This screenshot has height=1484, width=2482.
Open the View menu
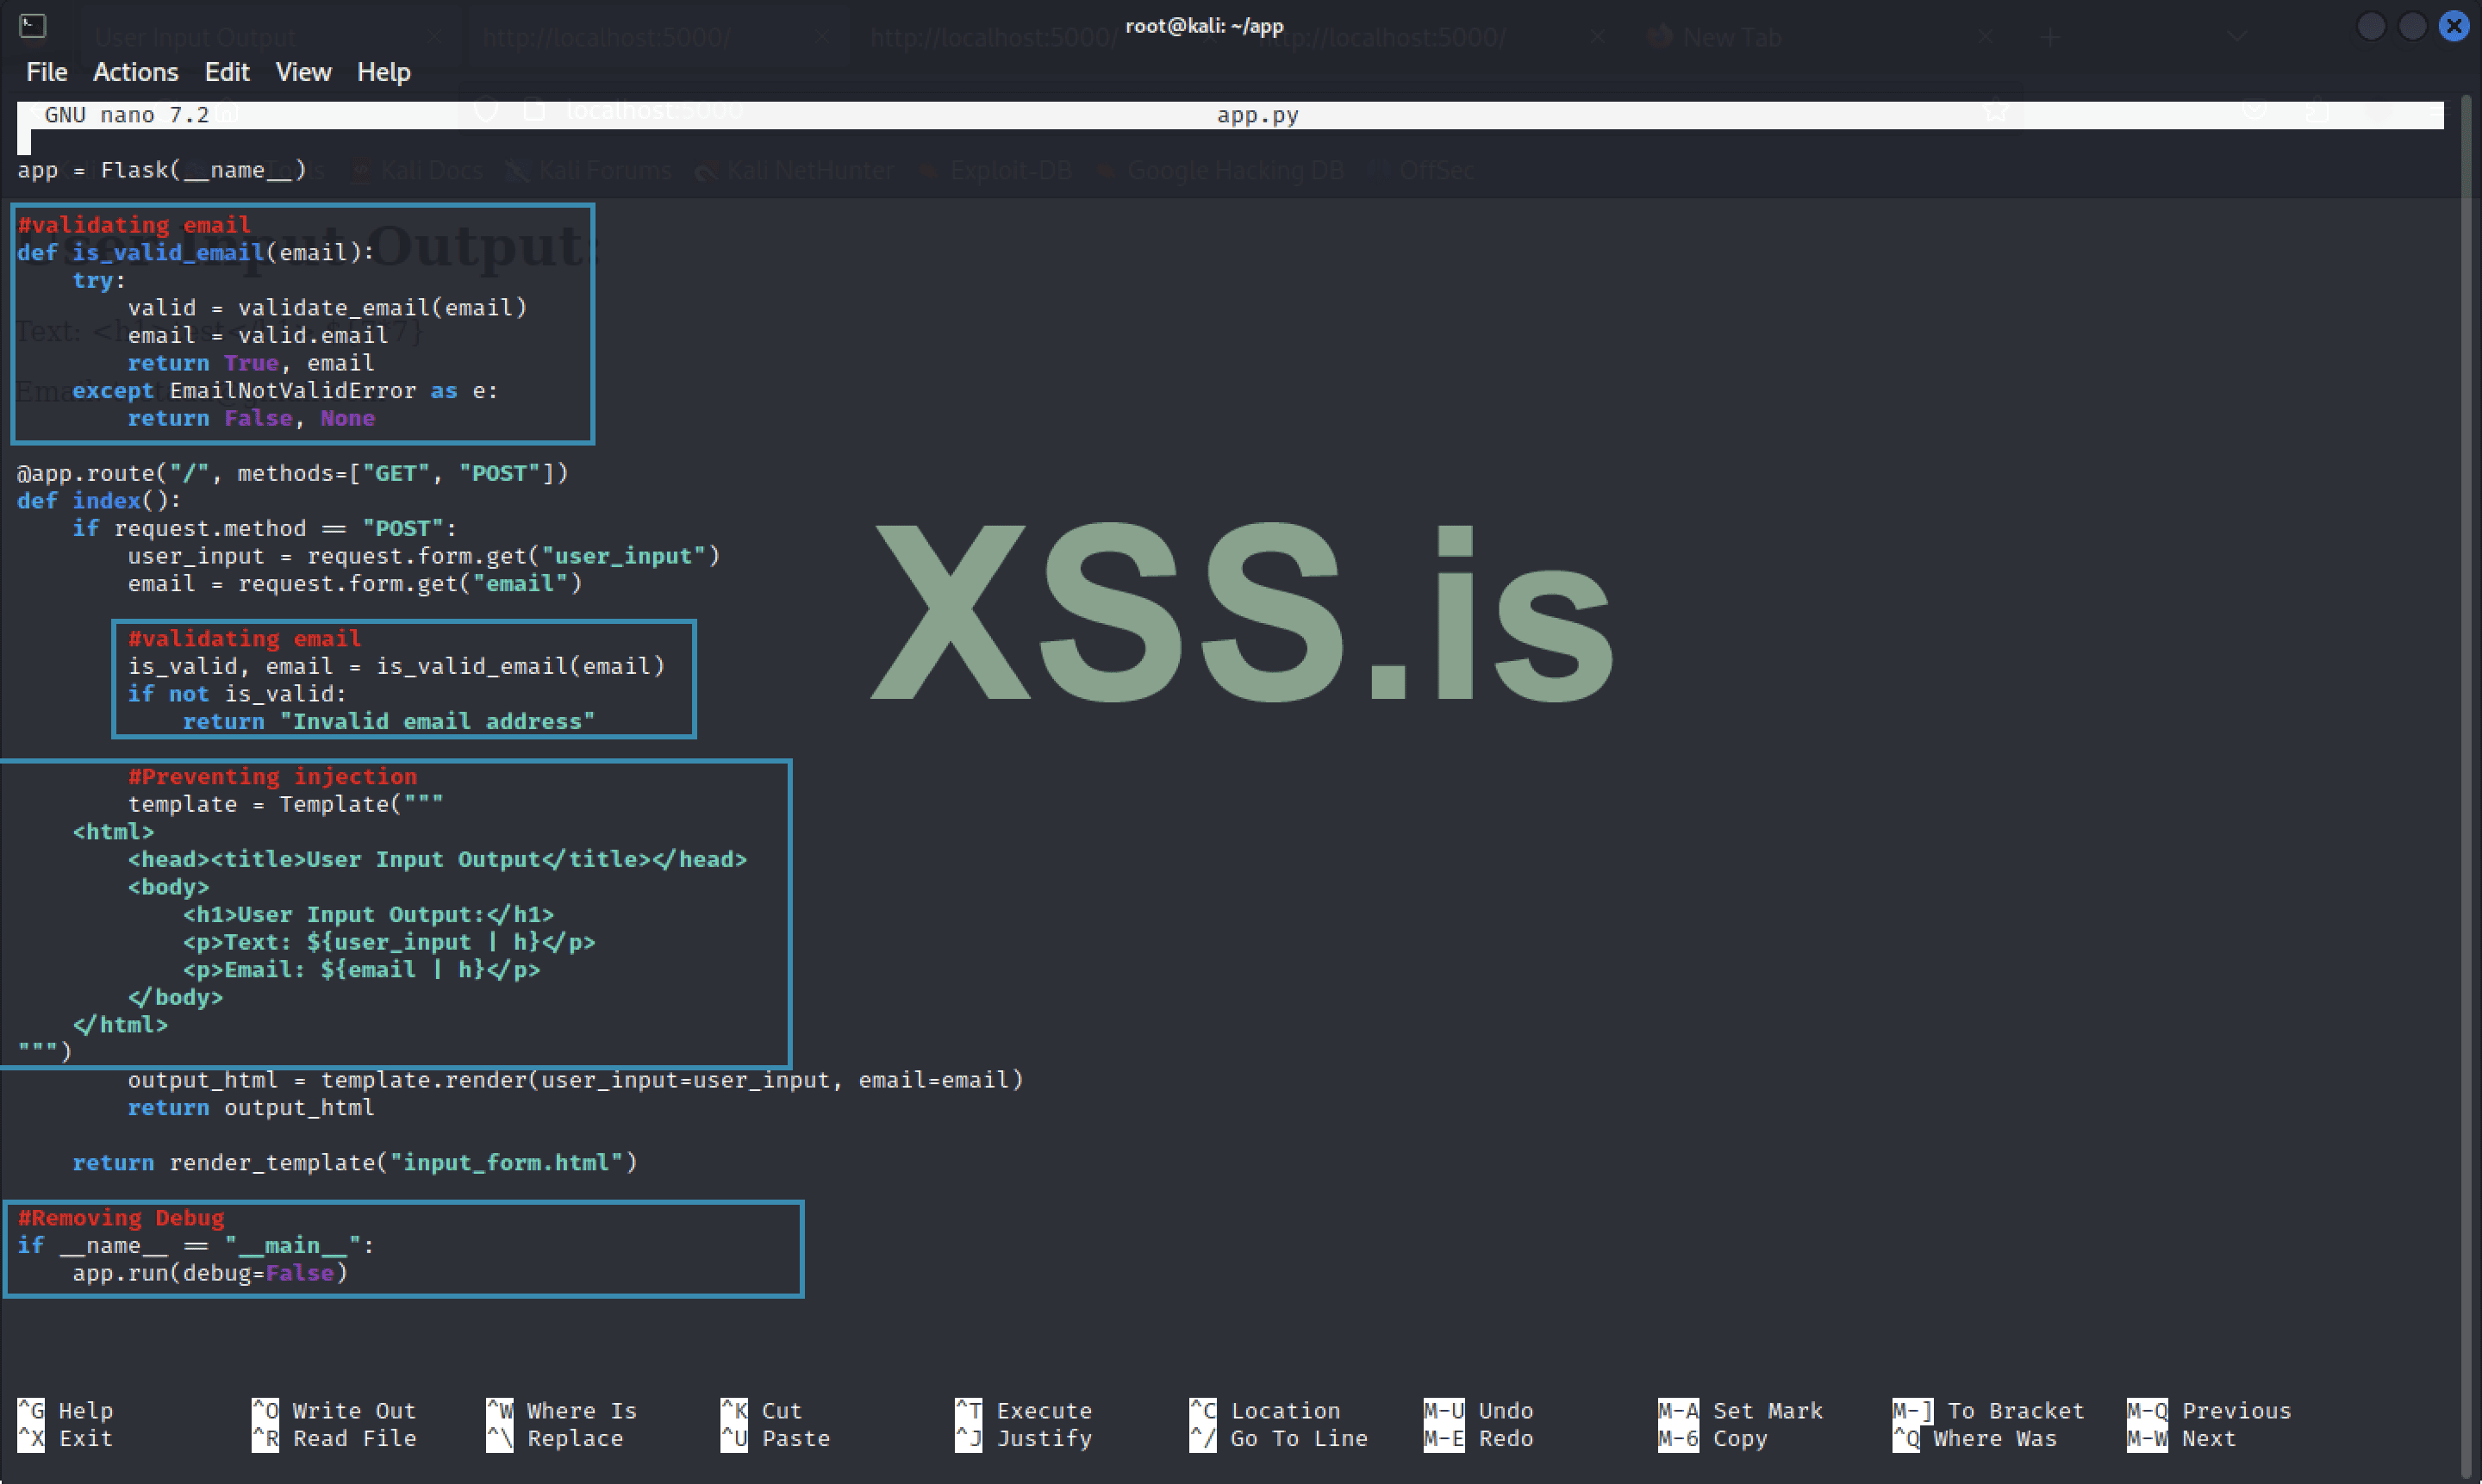pyautogui.click(x=303, y=72)
